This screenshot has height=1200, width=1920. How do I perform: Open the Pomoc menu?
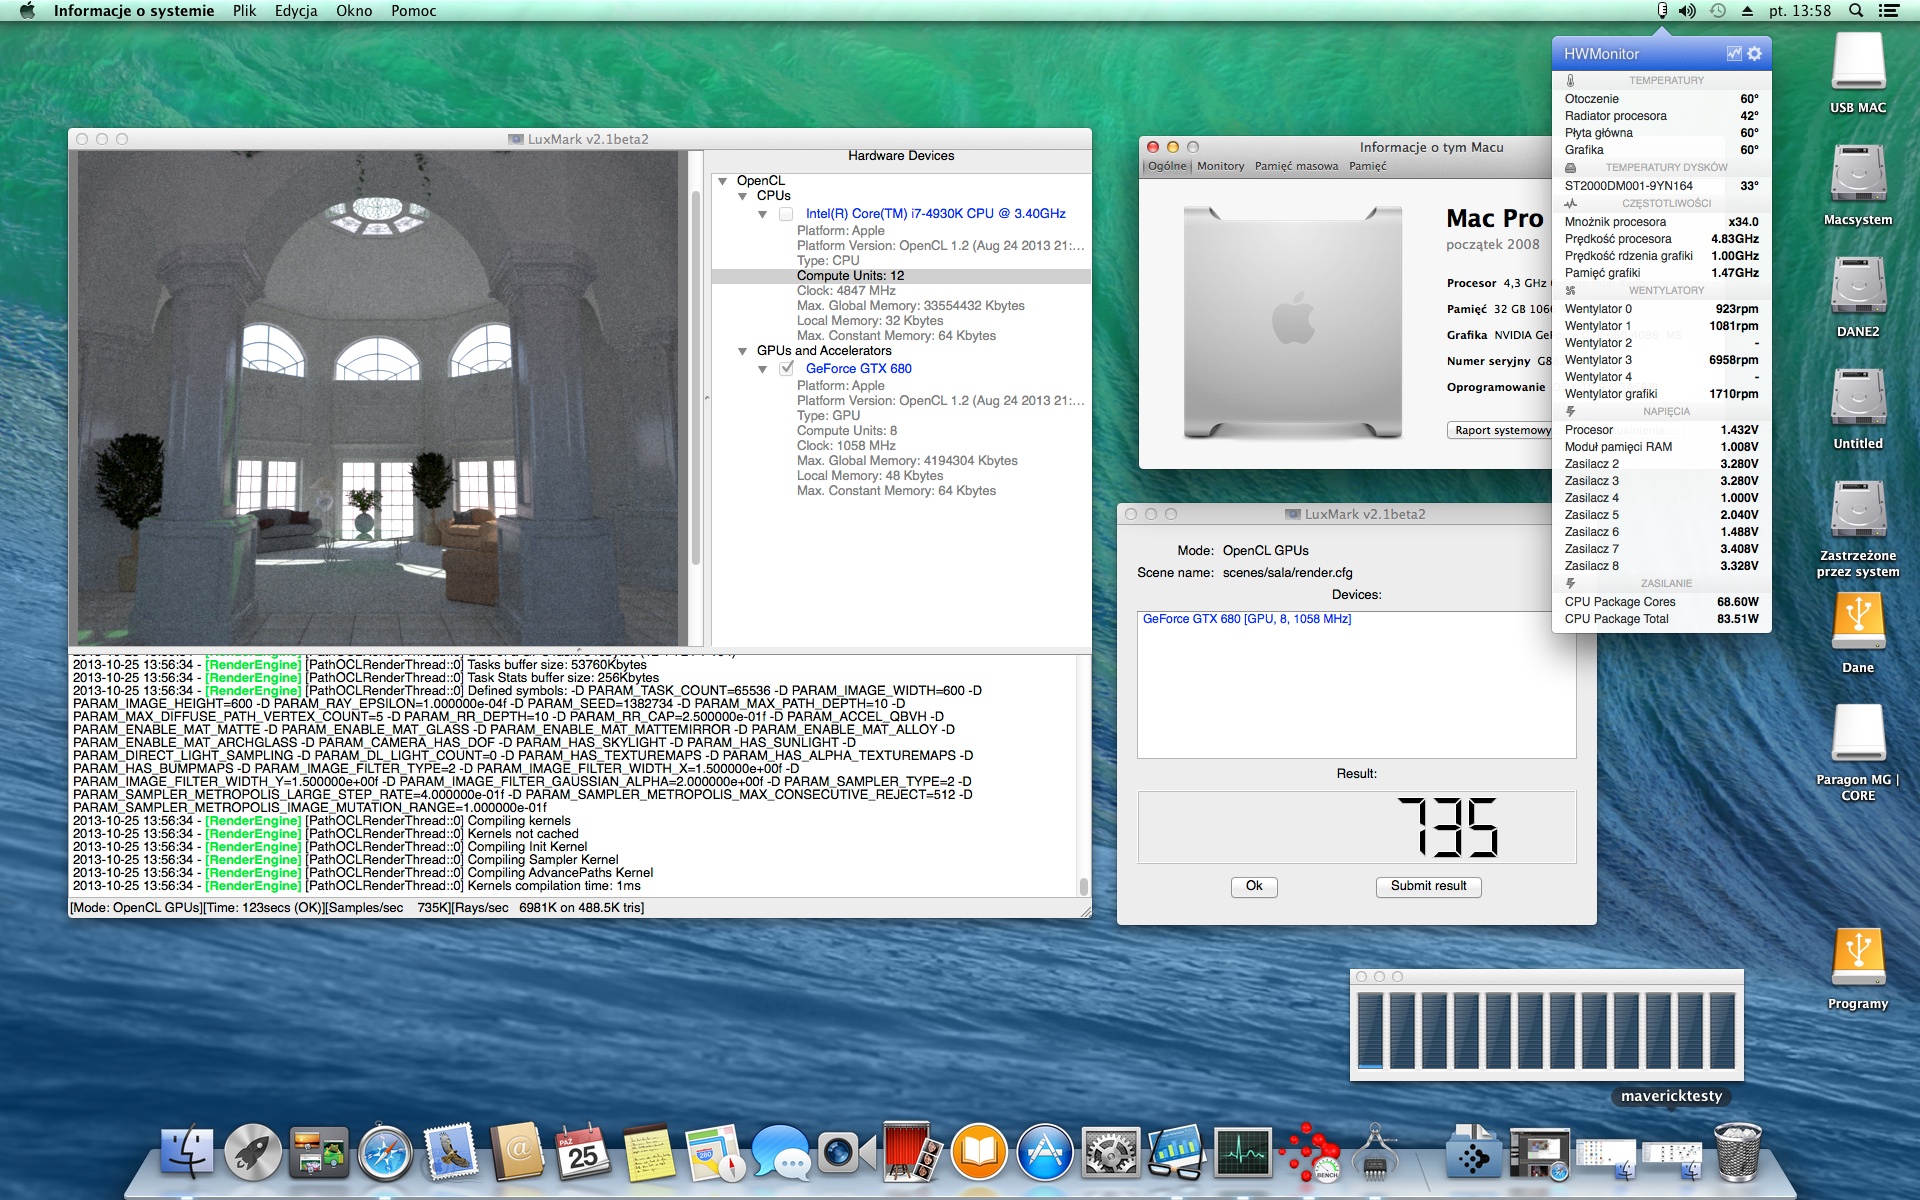(413, 11)
